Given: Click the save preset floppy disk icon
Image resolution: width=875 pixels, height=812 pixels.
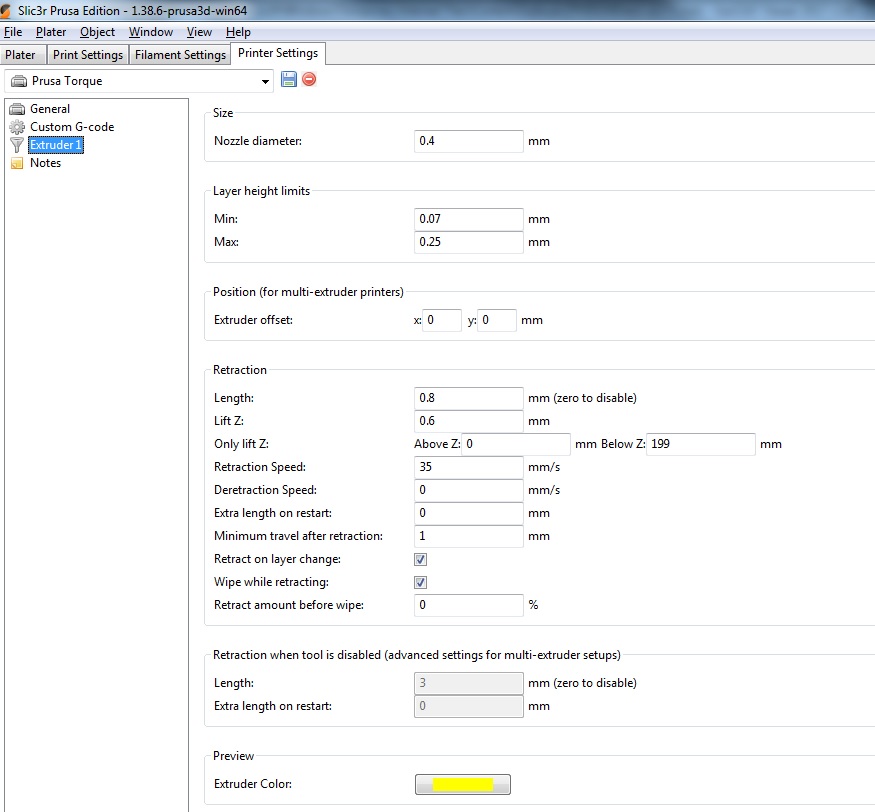Looking at the screenshot, I should pyautogui.click(x=289, y=80).
